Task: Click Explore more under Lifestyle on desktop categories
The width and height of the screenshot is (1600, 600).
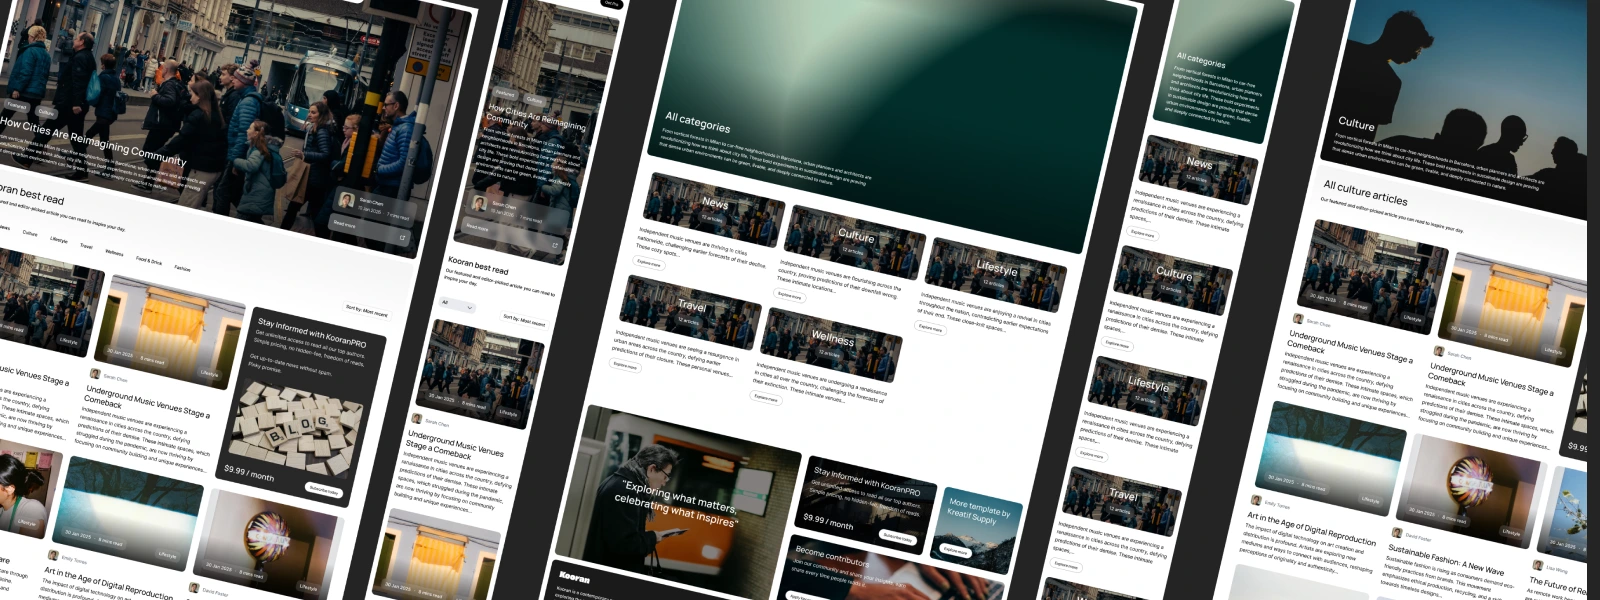Action: 930,327
